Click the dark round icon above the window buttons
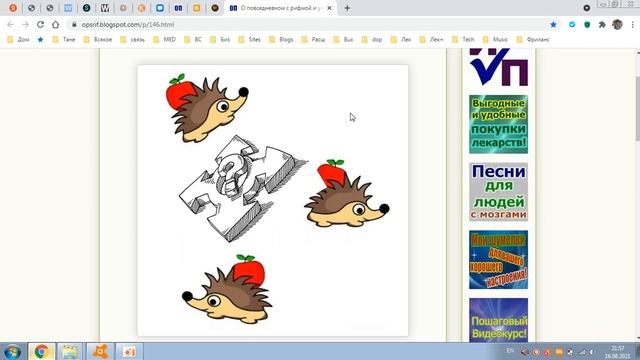The width and height of the screenshot is (640, 360). (587, 8)
